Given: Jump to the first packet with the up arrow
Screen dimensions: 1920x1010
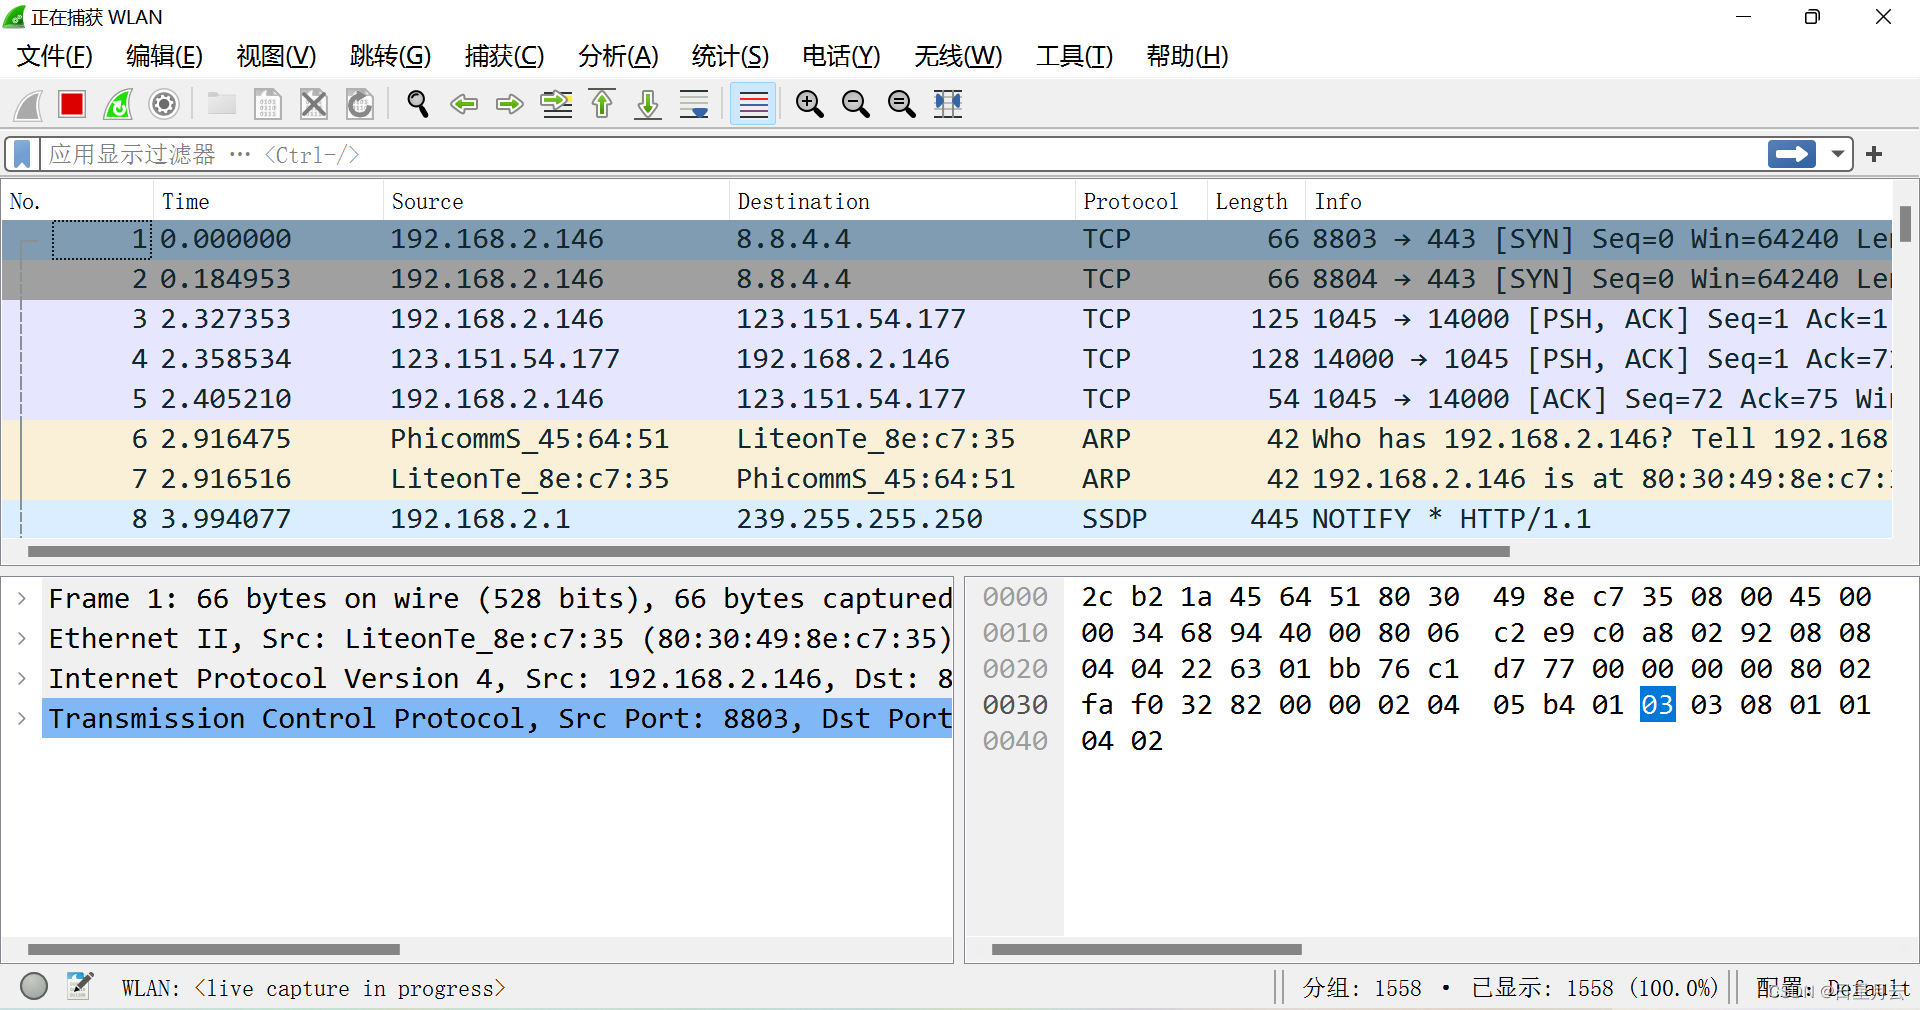Looking at the screenshot, I should point(602,104).
